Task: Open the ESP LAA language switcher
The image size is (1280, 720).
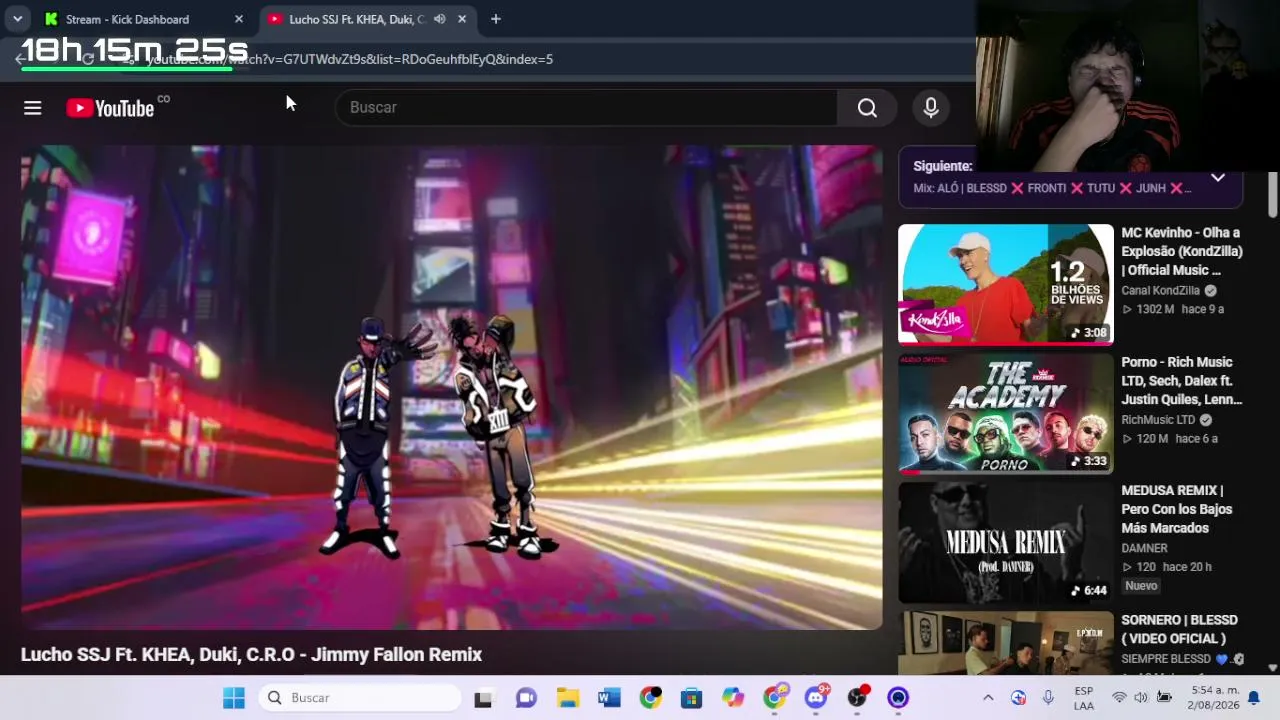Action: coord(1084,698)
